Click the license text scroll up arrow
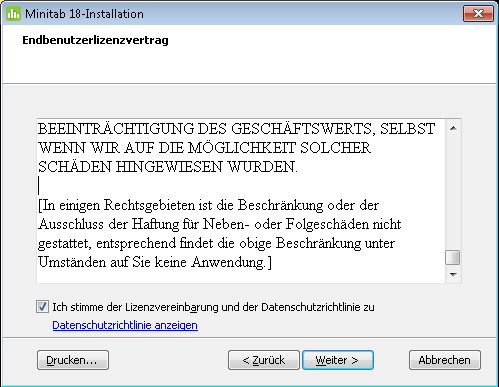The image size is (499, 387). click(x=453, y=128)
